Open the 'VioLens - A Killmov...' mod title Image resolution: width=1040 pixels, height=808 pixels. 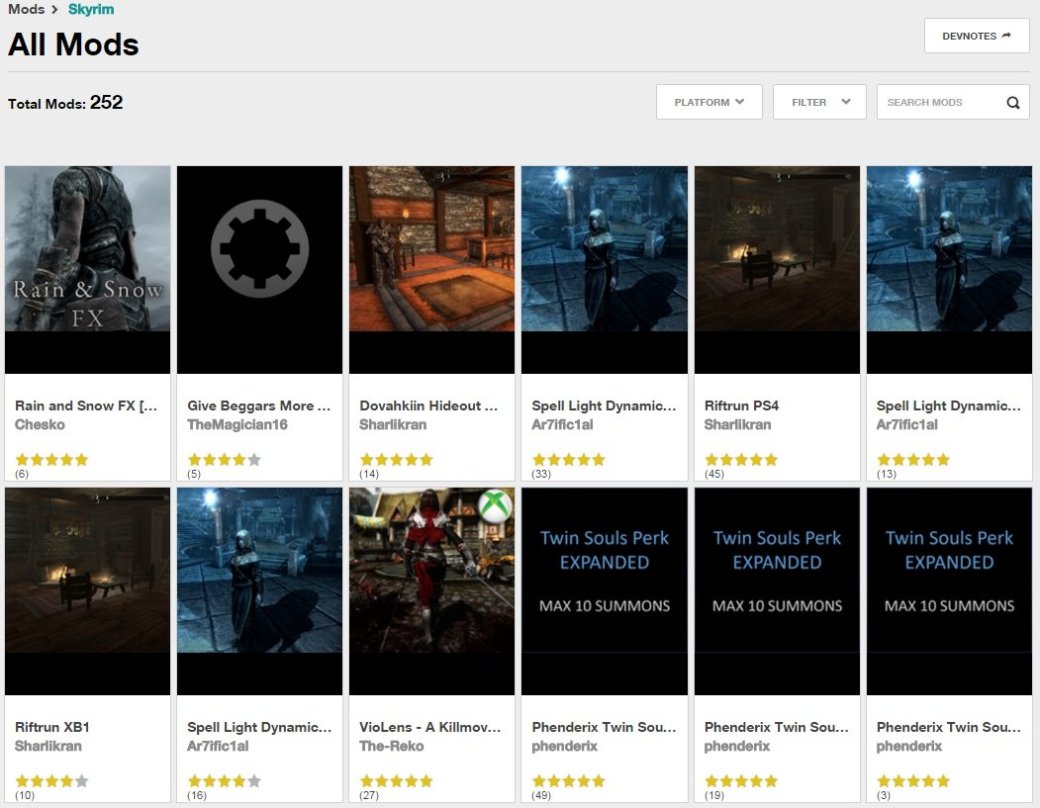click(430, 727)
